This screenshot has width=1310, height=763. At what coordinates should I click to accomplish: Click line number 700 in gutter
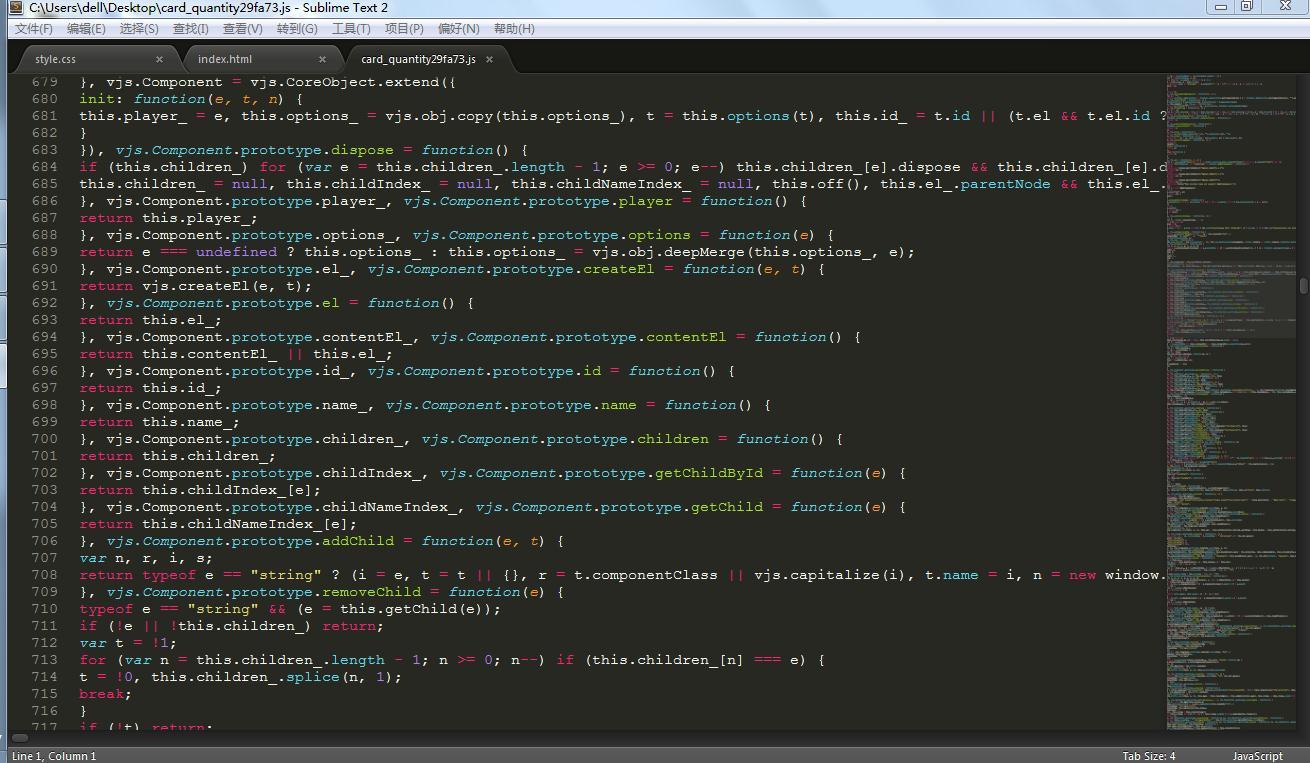pos(44,439)
